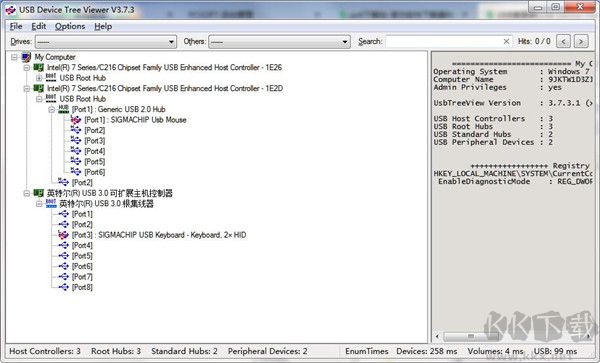Go to next search hit

[x=581, y=41]
